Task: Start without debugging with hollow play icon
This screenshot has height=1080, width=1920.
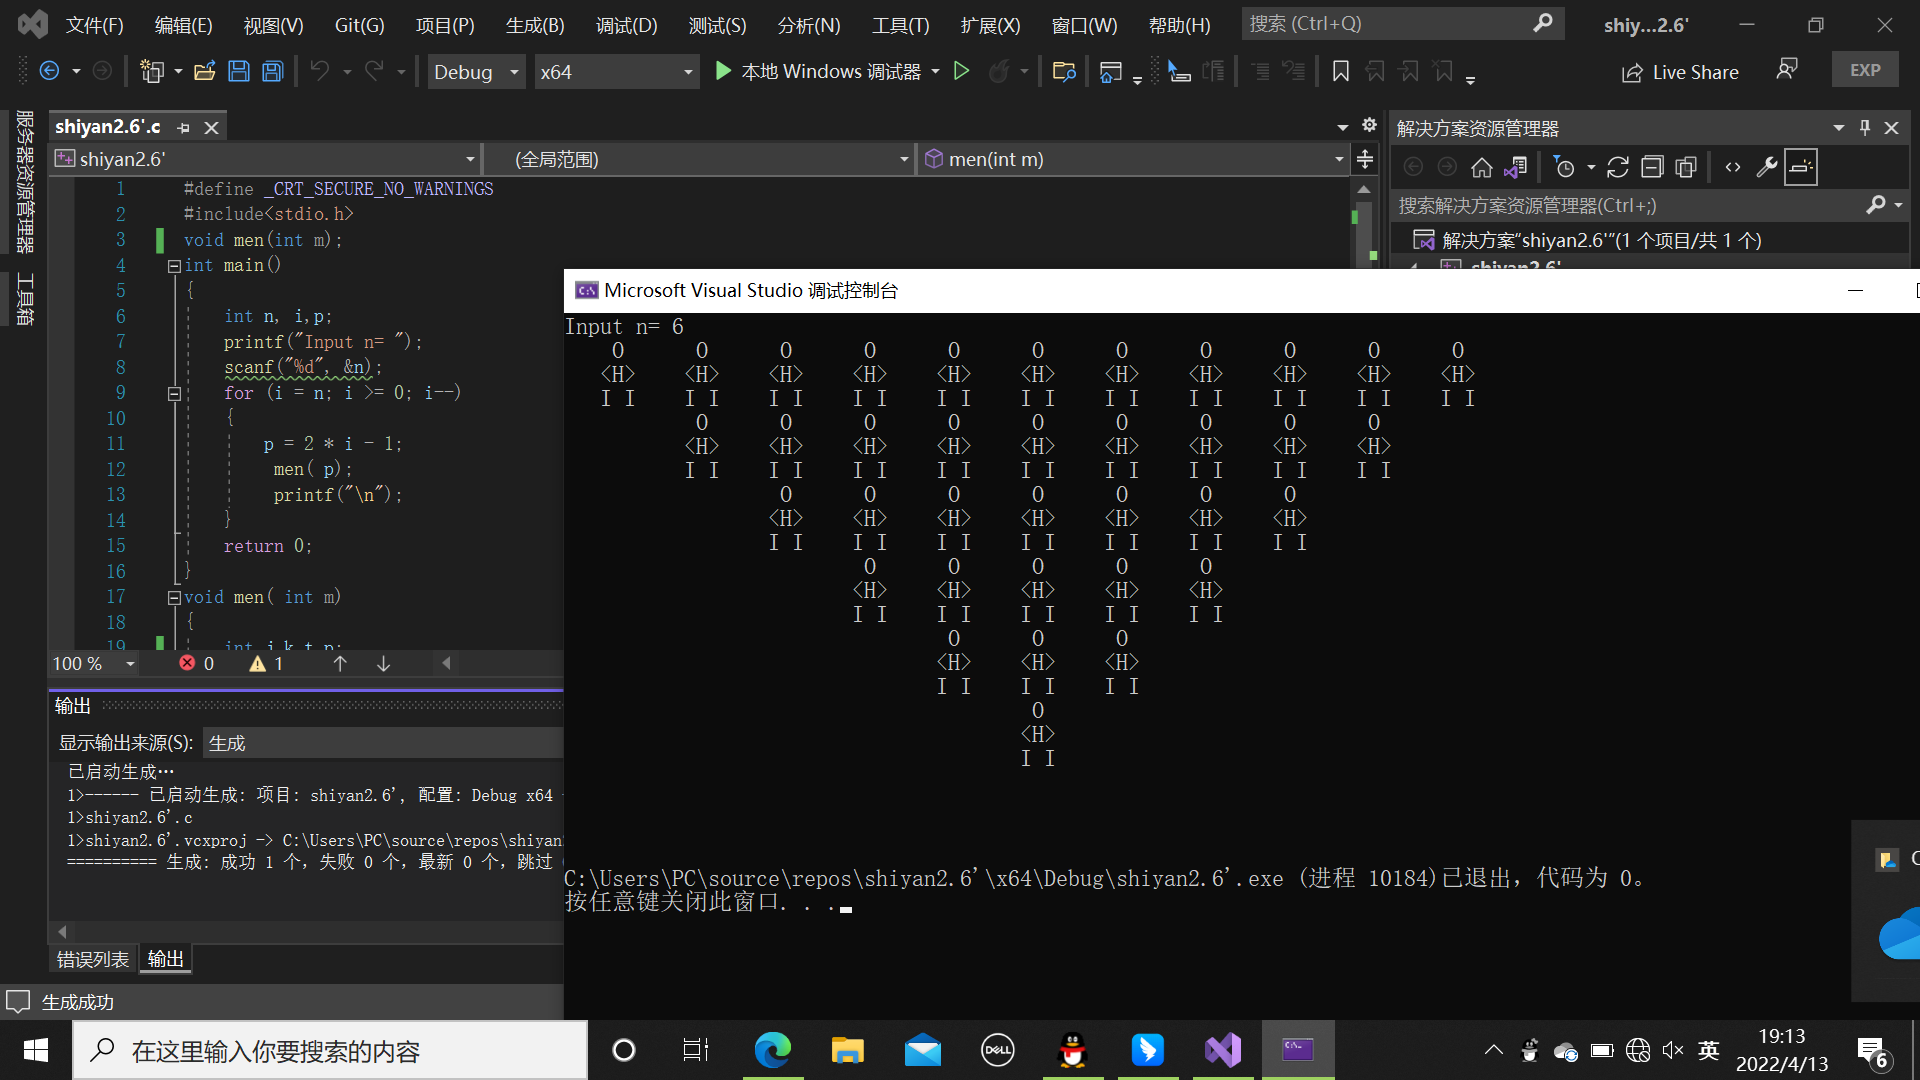Action: click(x=961, y=71)
